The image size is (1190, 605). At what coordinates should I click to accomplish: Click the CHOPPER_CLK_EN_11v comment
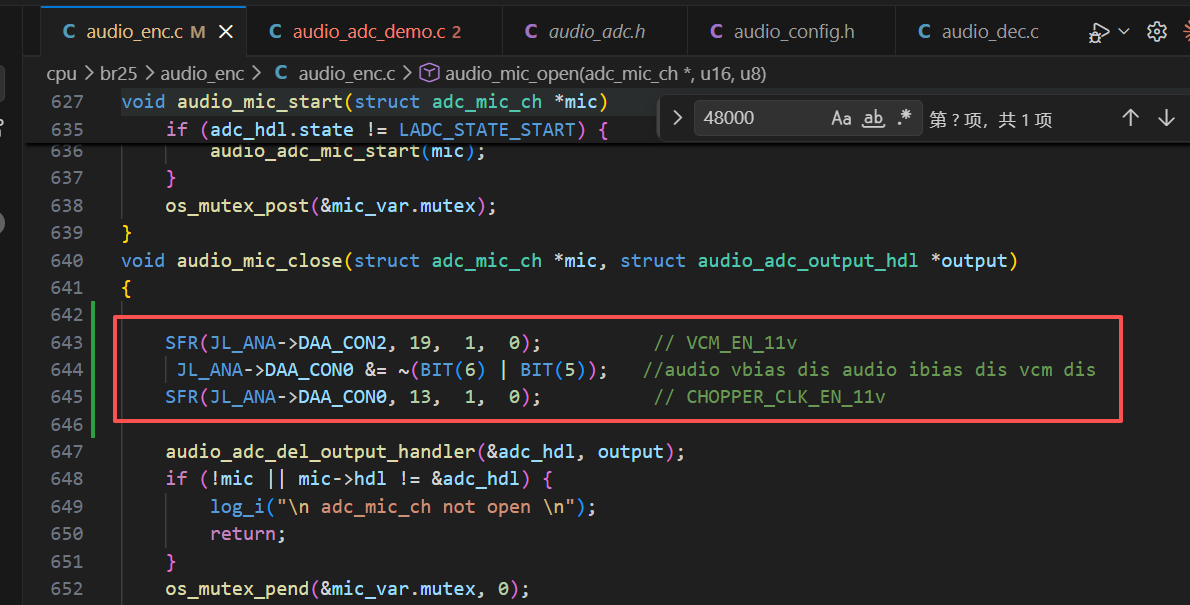click(x=770, y=397)
